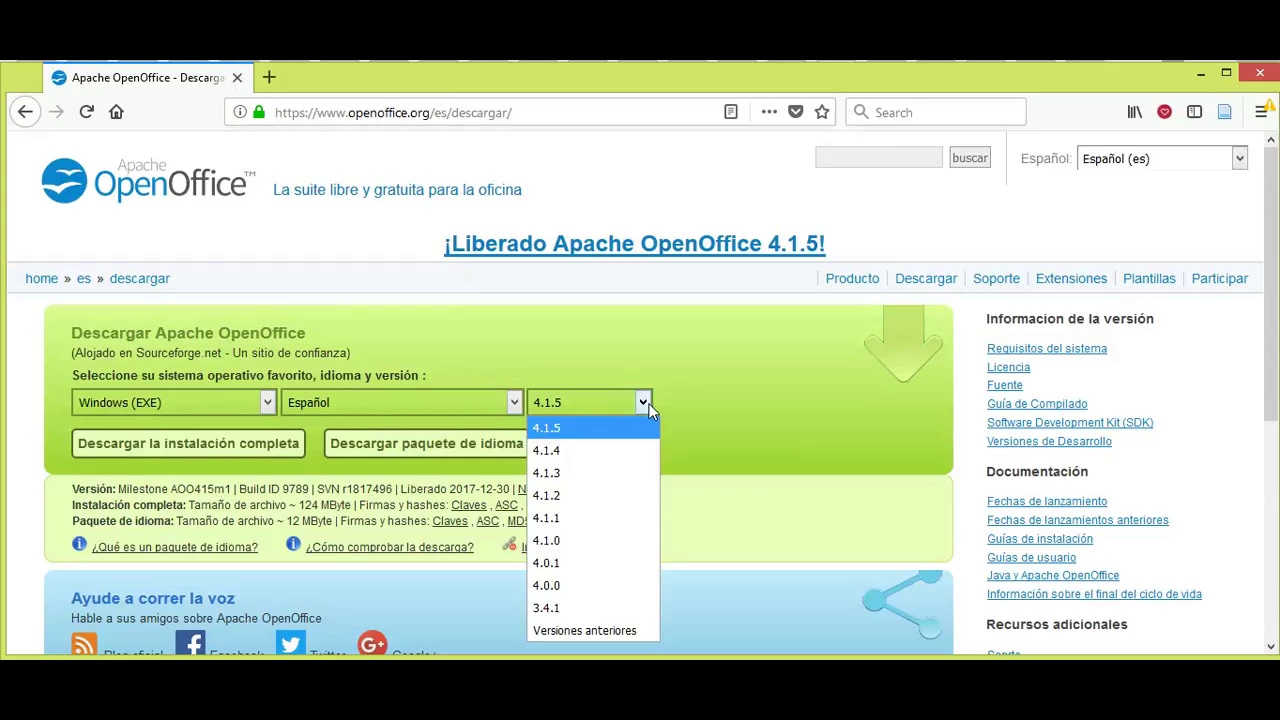The width and height of the screenshot is (1280, 720).
Task: Click the Facebook share icon
Action: (190, 642)
